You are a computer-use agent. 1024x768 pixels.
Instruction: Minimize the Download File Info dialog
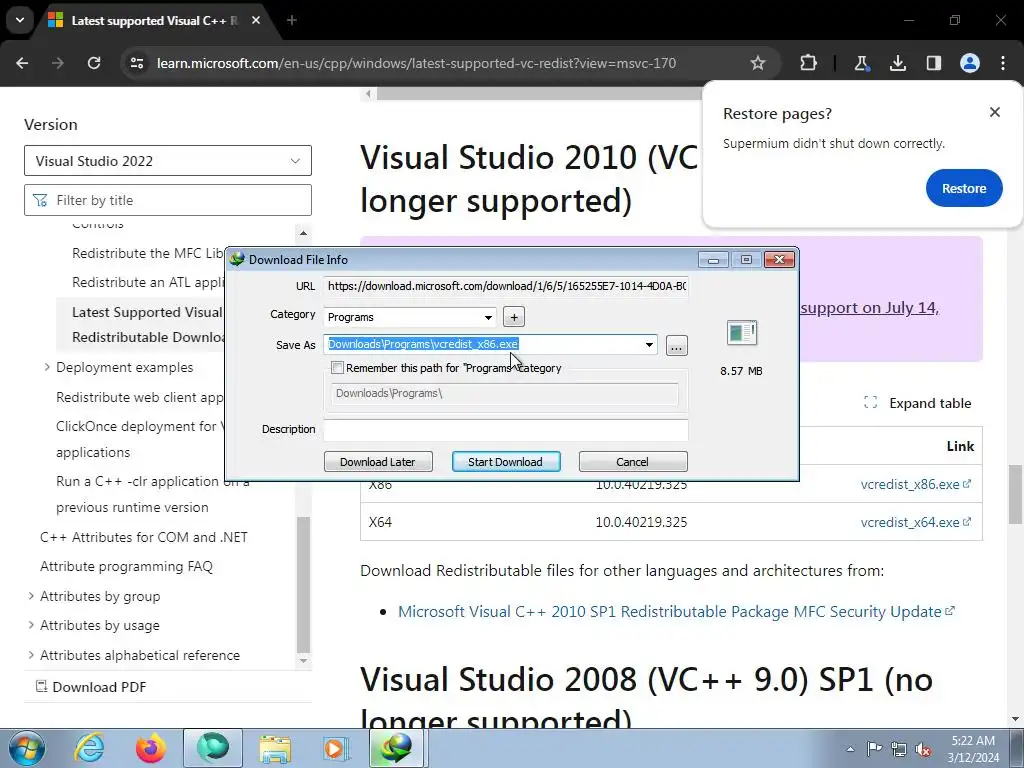pyautogui.click(x=713, y=260)
